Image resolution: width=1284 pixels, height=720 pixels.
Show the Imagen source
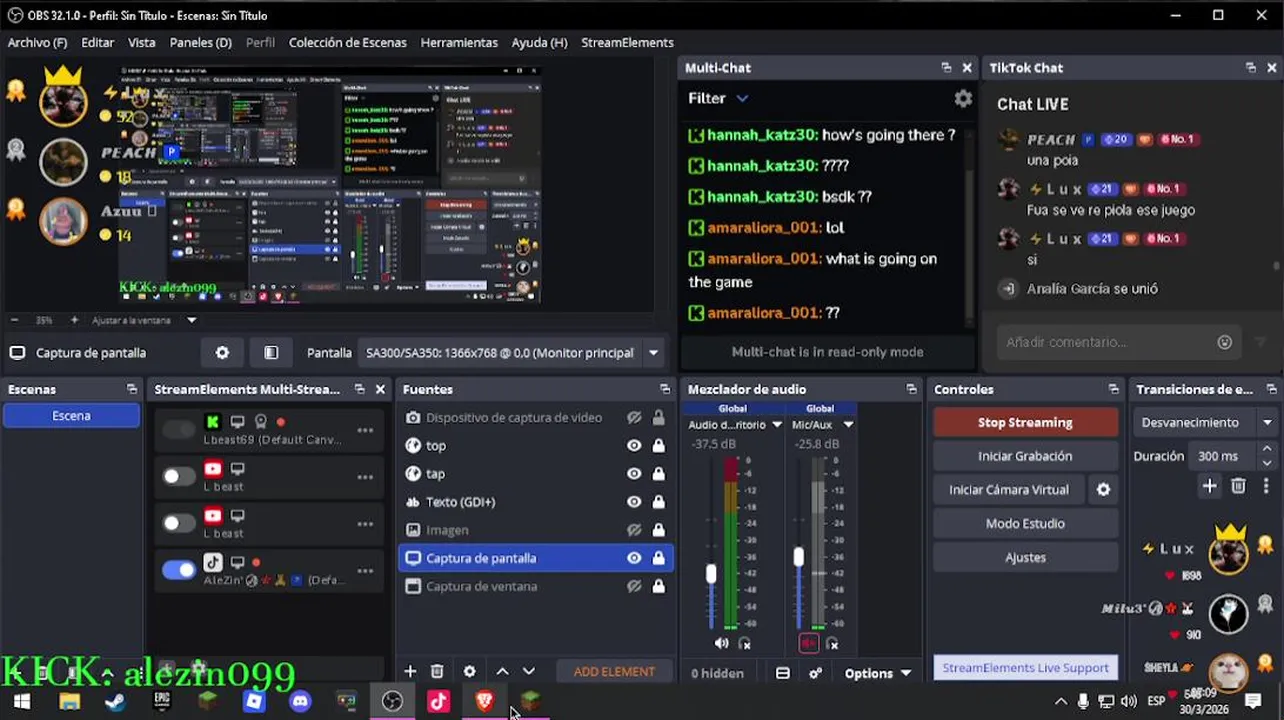coord(634,530)
